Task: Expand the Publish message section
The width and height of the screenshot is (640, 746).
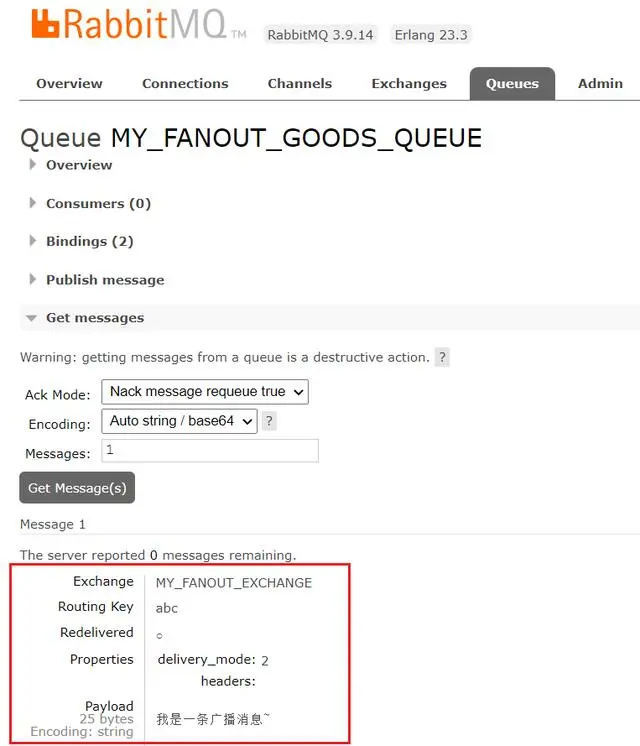Action: point(97,280)
